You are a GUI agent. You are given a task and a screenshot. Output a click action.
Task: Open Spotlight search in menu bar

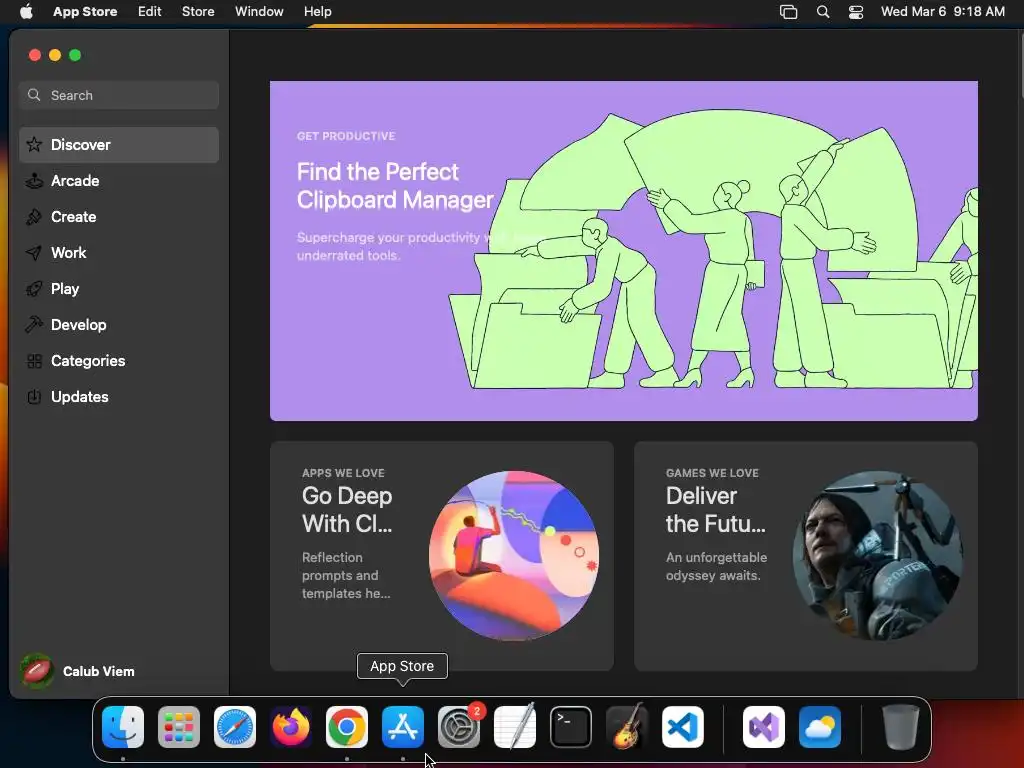(x=823, y=12)
